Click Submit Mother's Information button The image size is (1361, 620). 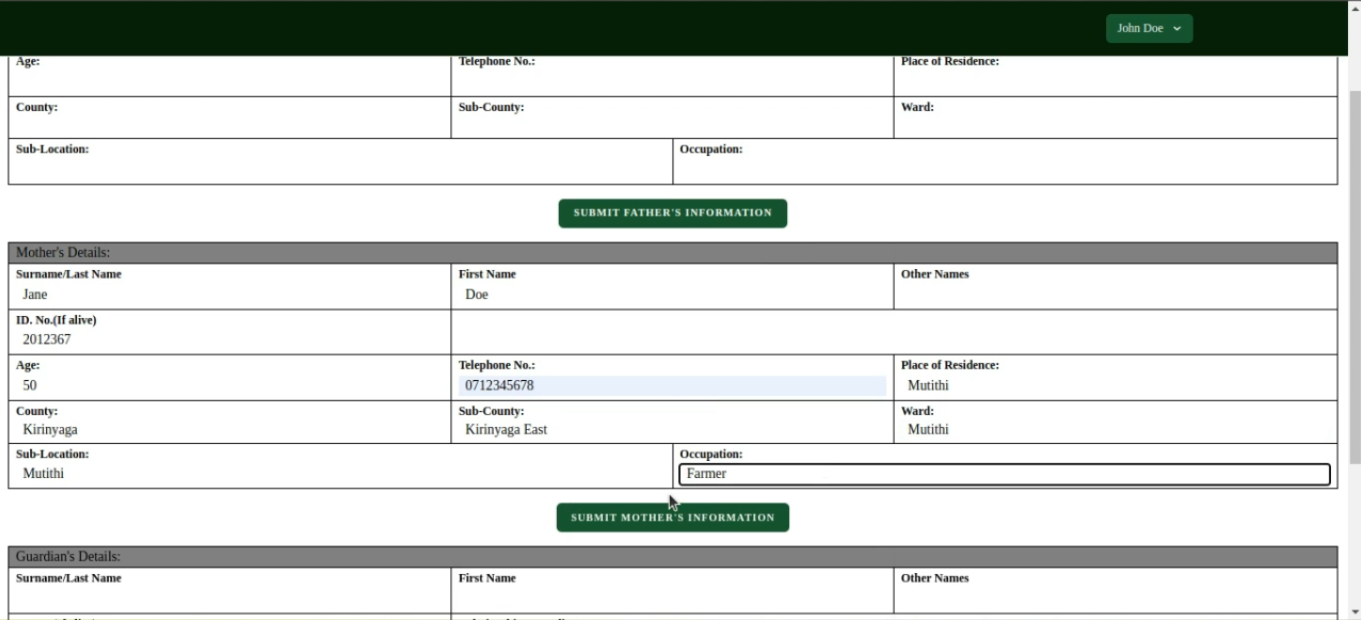pyautogui.click(x=672, y=517)
